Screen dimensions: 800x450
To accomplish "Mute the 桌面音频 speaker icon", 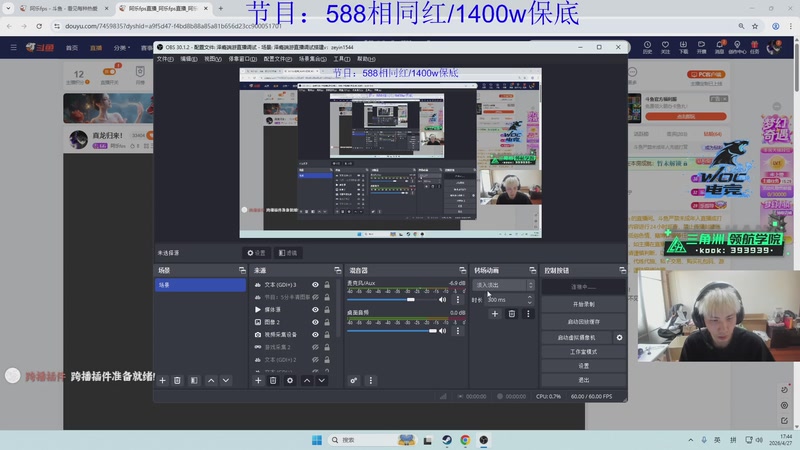I will pos(442,331).
